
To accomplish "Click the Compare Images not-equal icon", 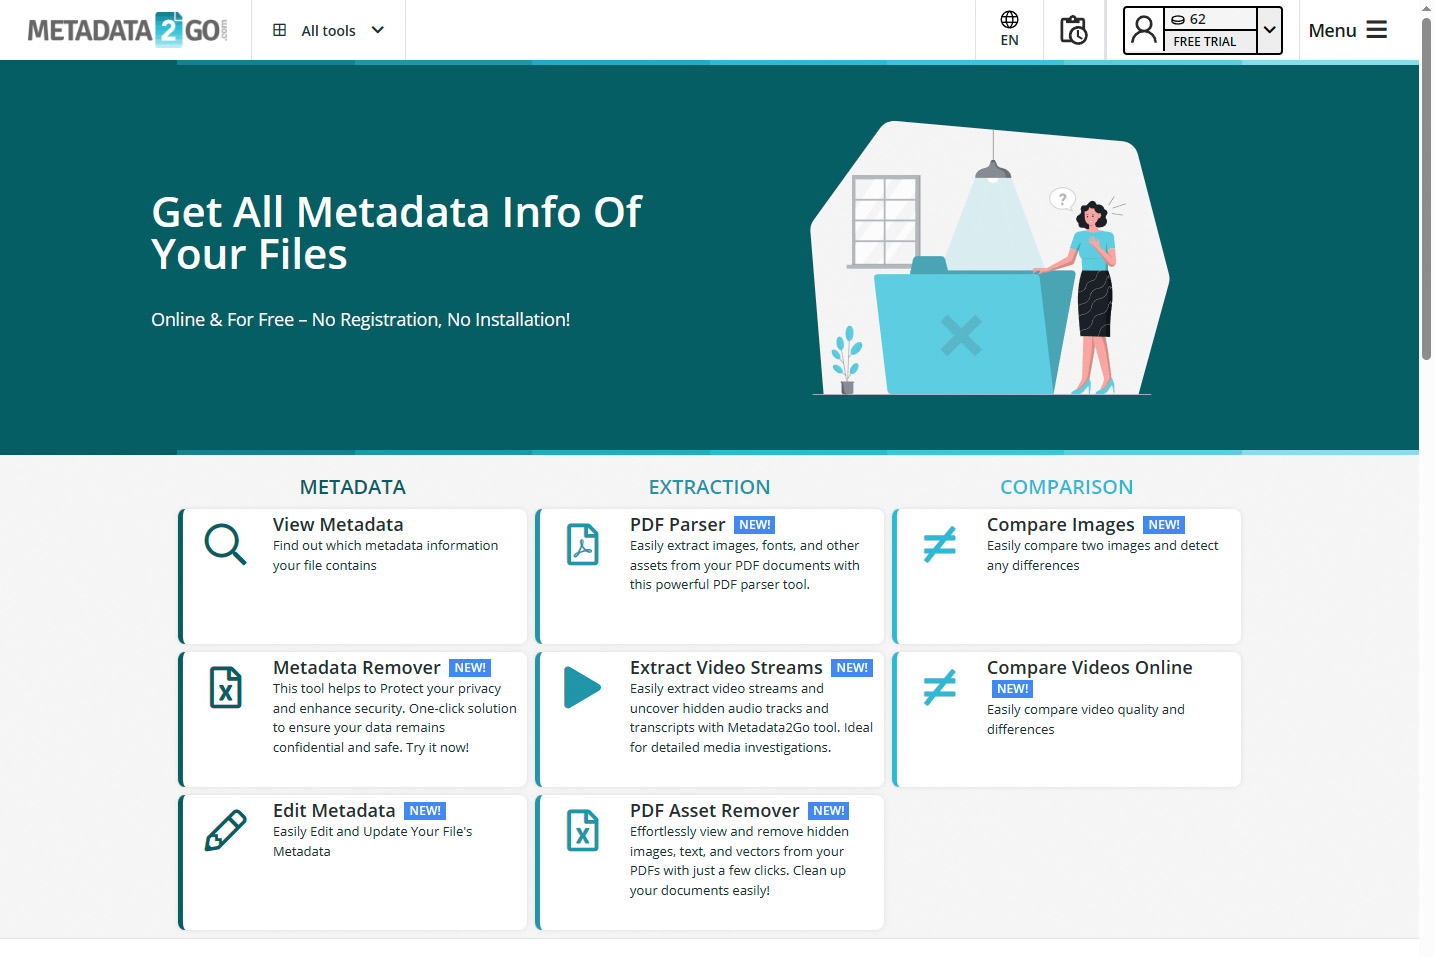I will click(x=940, y=544).
